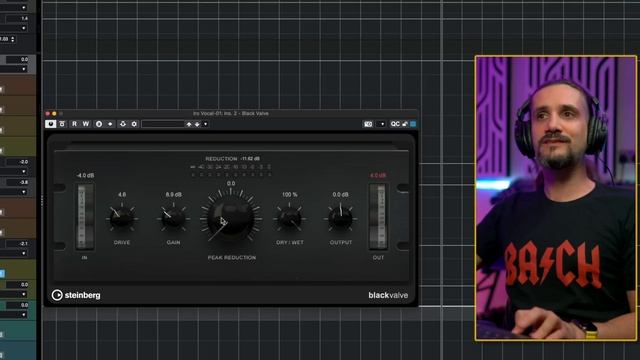Load the next preset arrow
Image resolution: width=640 pixels, height=360 pixels.
(197, 124)
